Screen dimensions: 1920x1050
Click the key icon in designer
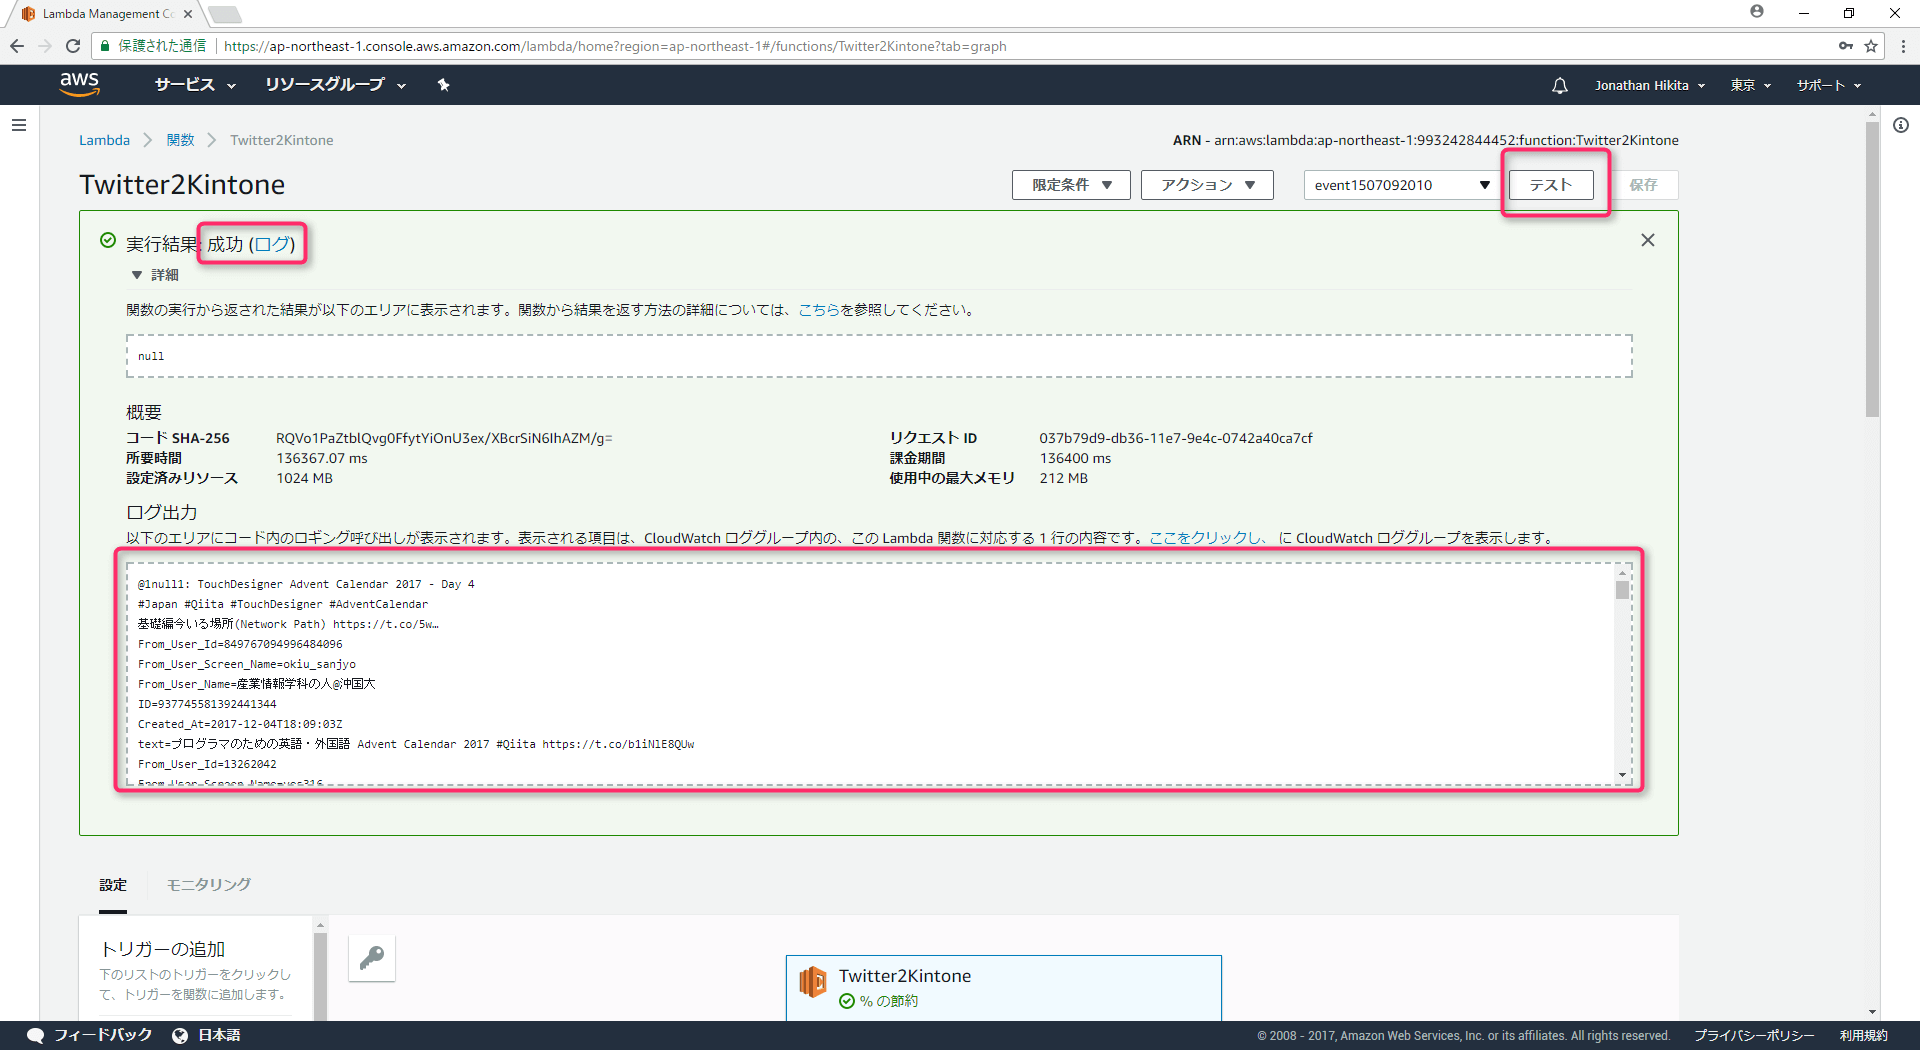coord(372,958)
